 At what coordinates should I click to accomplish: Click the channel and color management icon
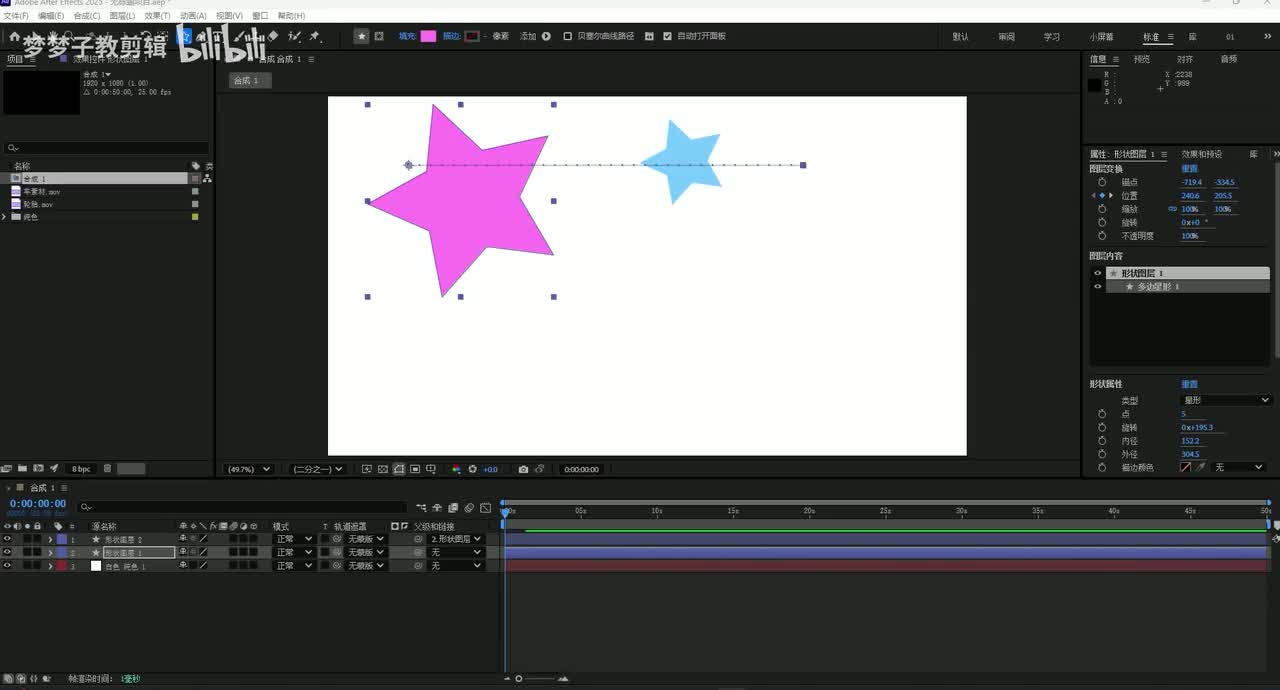456,469
